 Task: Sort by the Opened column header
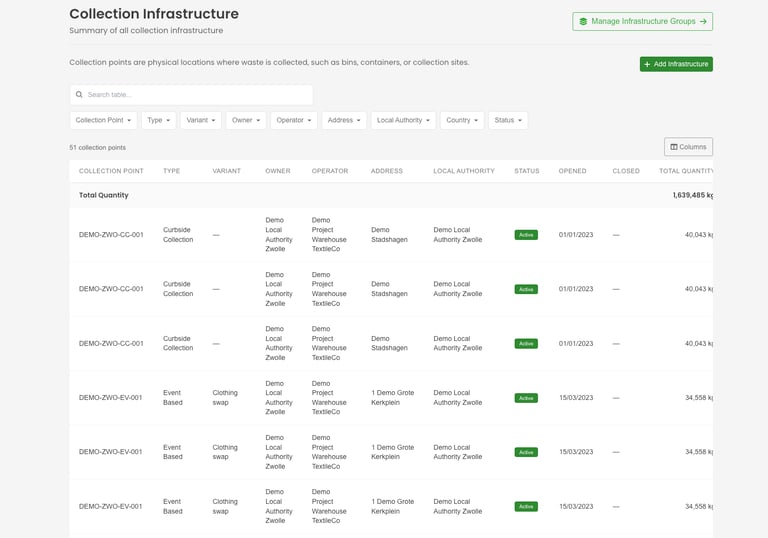tap(573, 171)
